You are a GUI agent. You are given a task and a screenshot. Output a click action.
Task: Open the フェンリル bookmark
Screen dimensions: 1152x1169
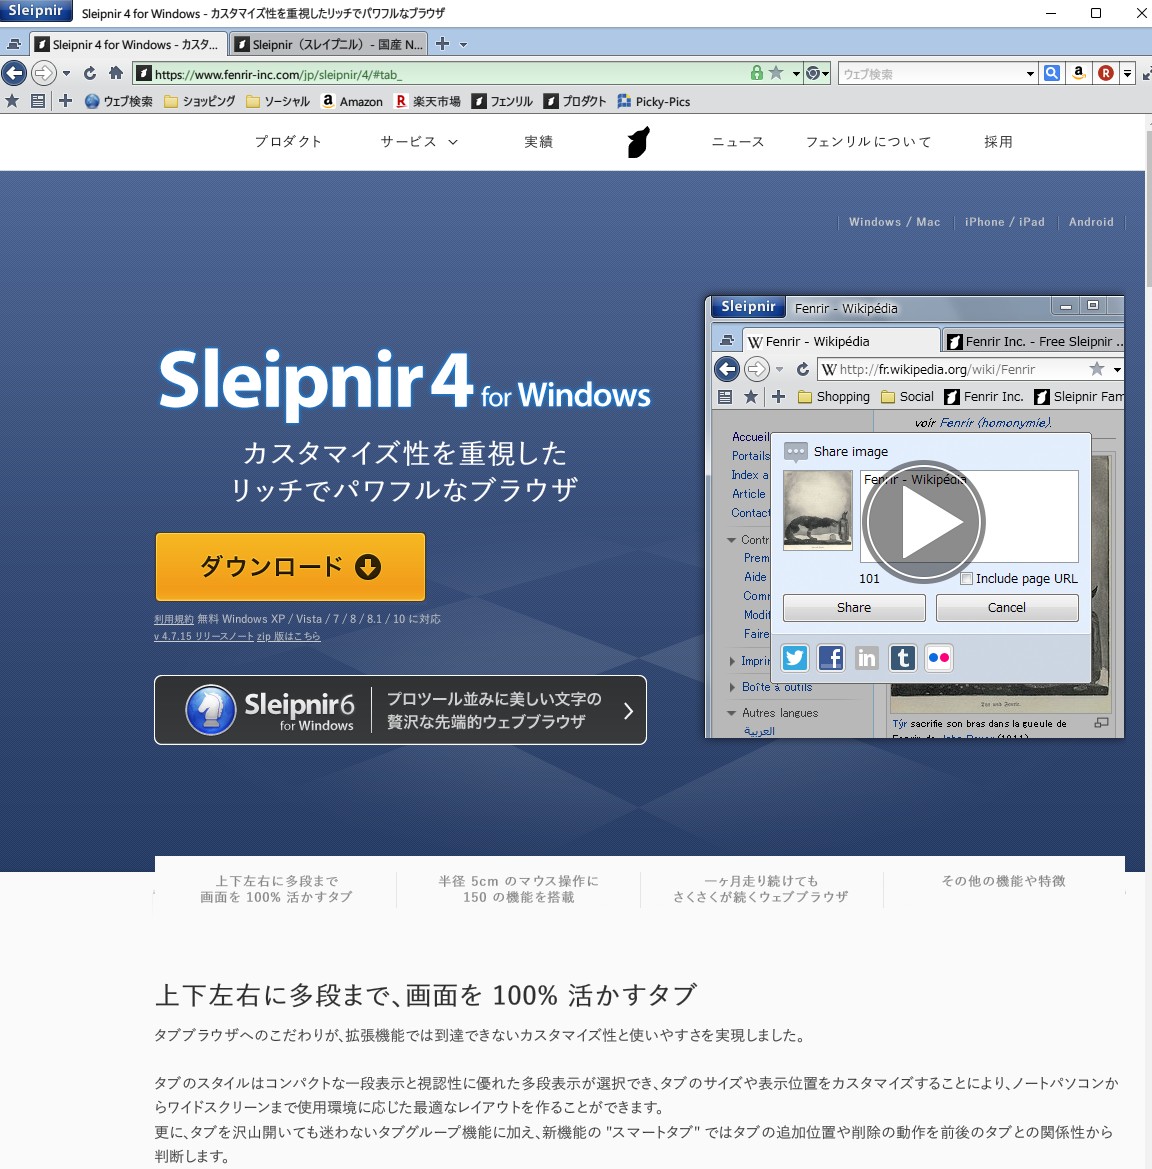(503, 101)
